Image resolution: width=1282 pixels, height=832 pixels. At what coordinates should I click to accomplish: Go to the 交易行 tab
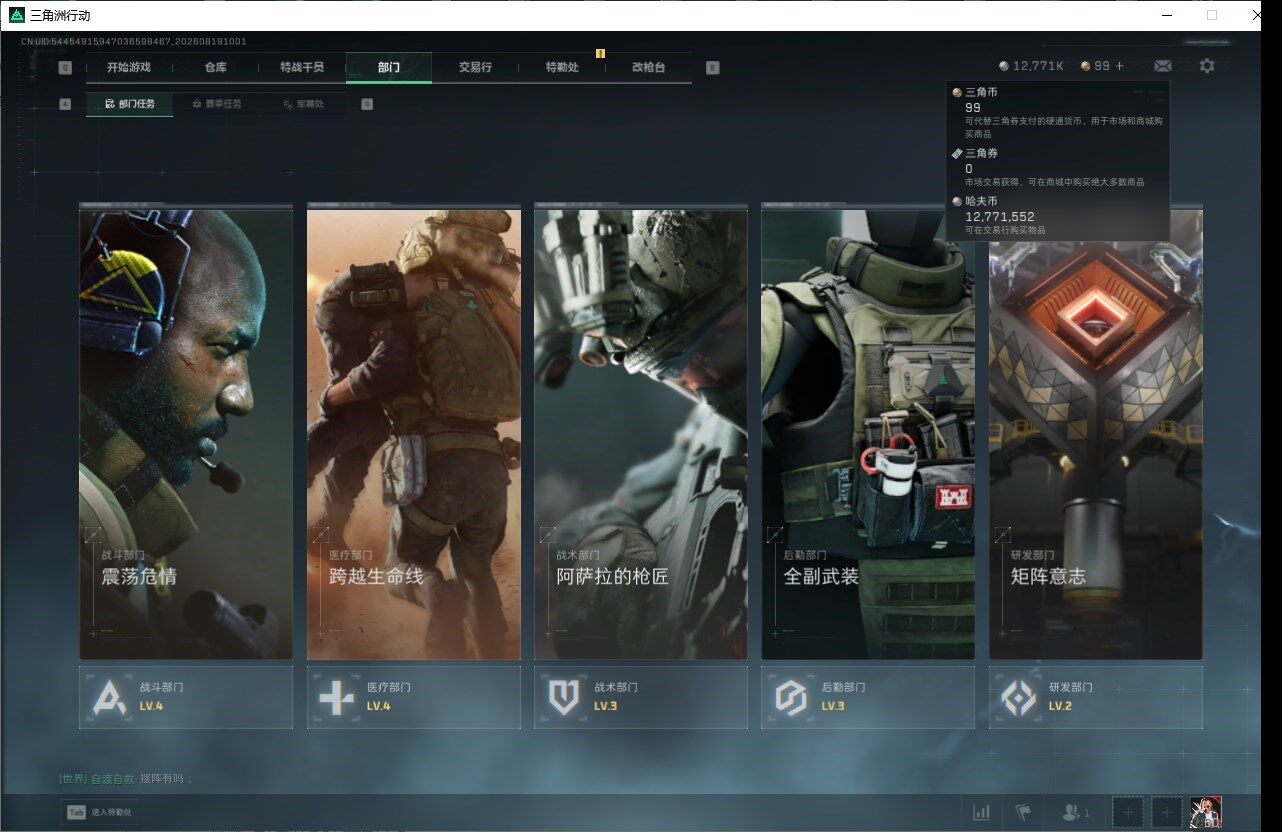[475, 67]
